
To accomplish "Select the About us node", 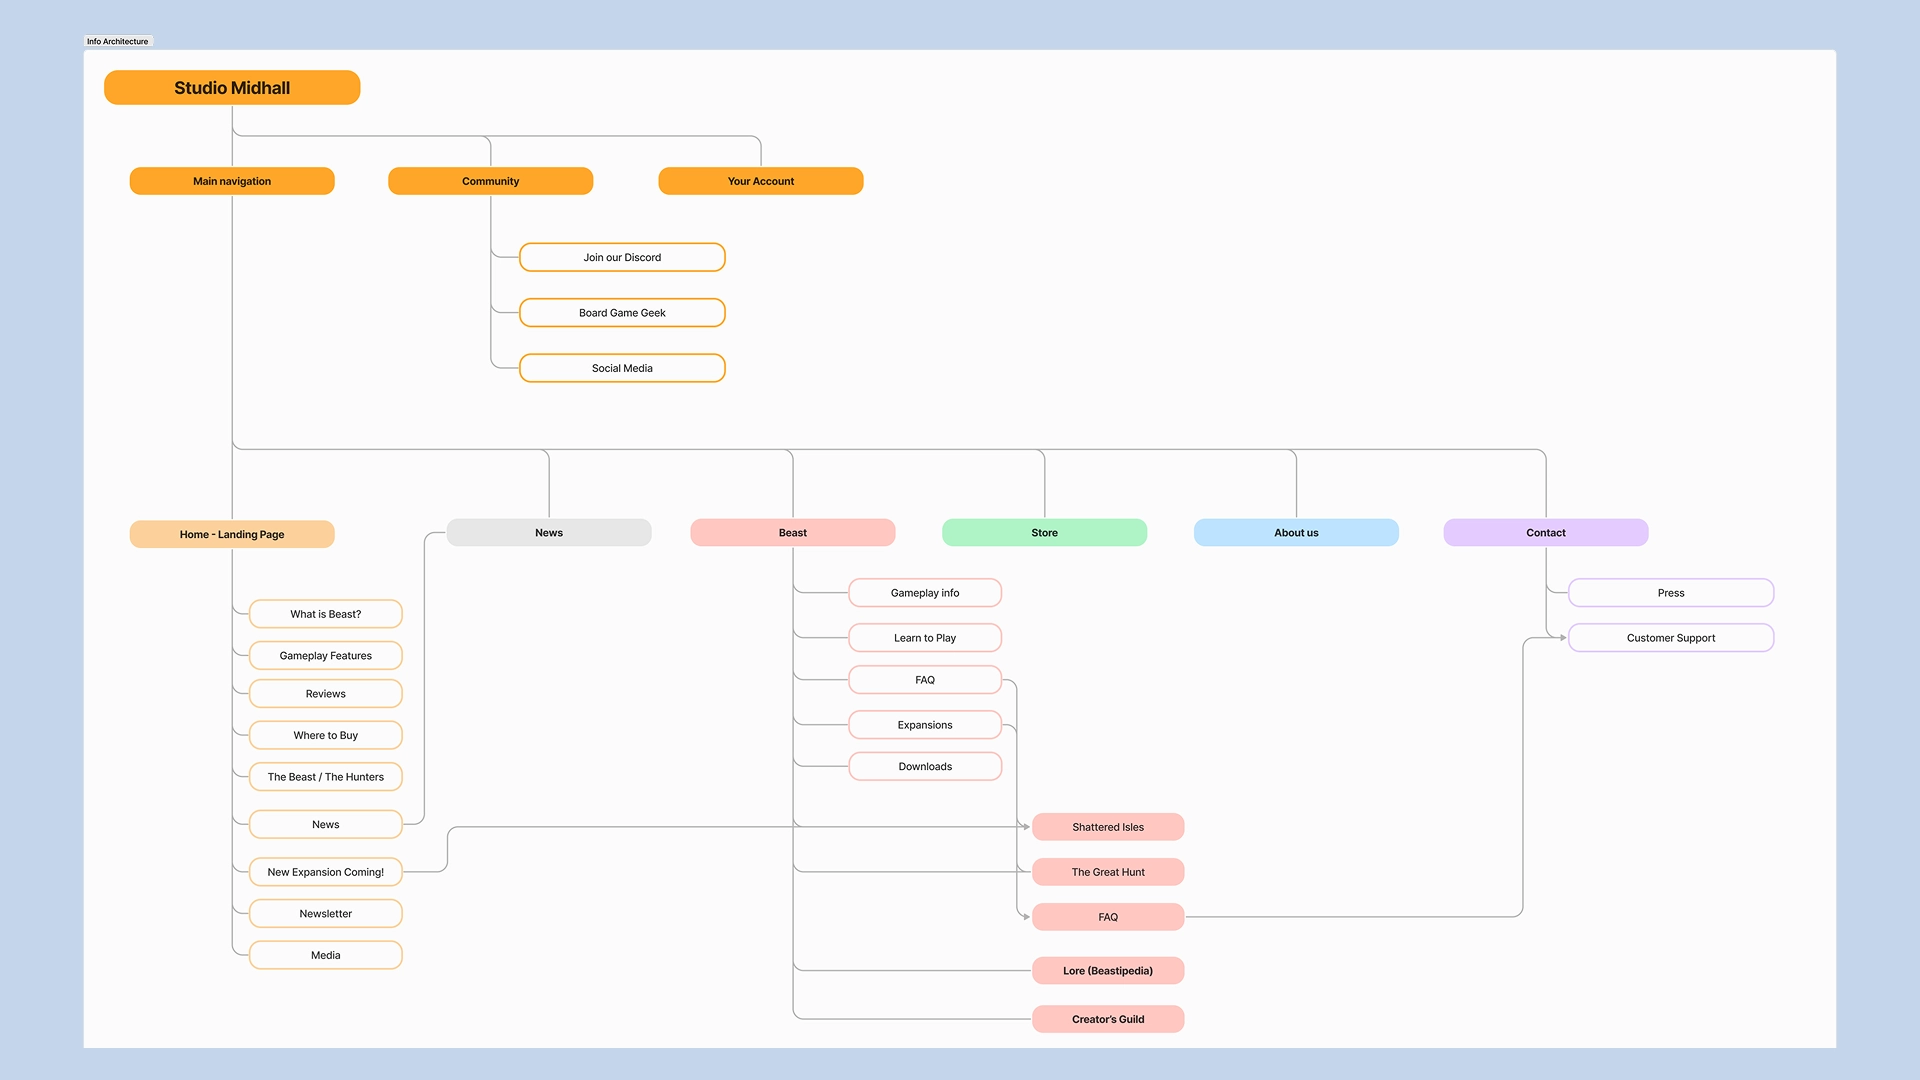I will [x=1296, y=532].
